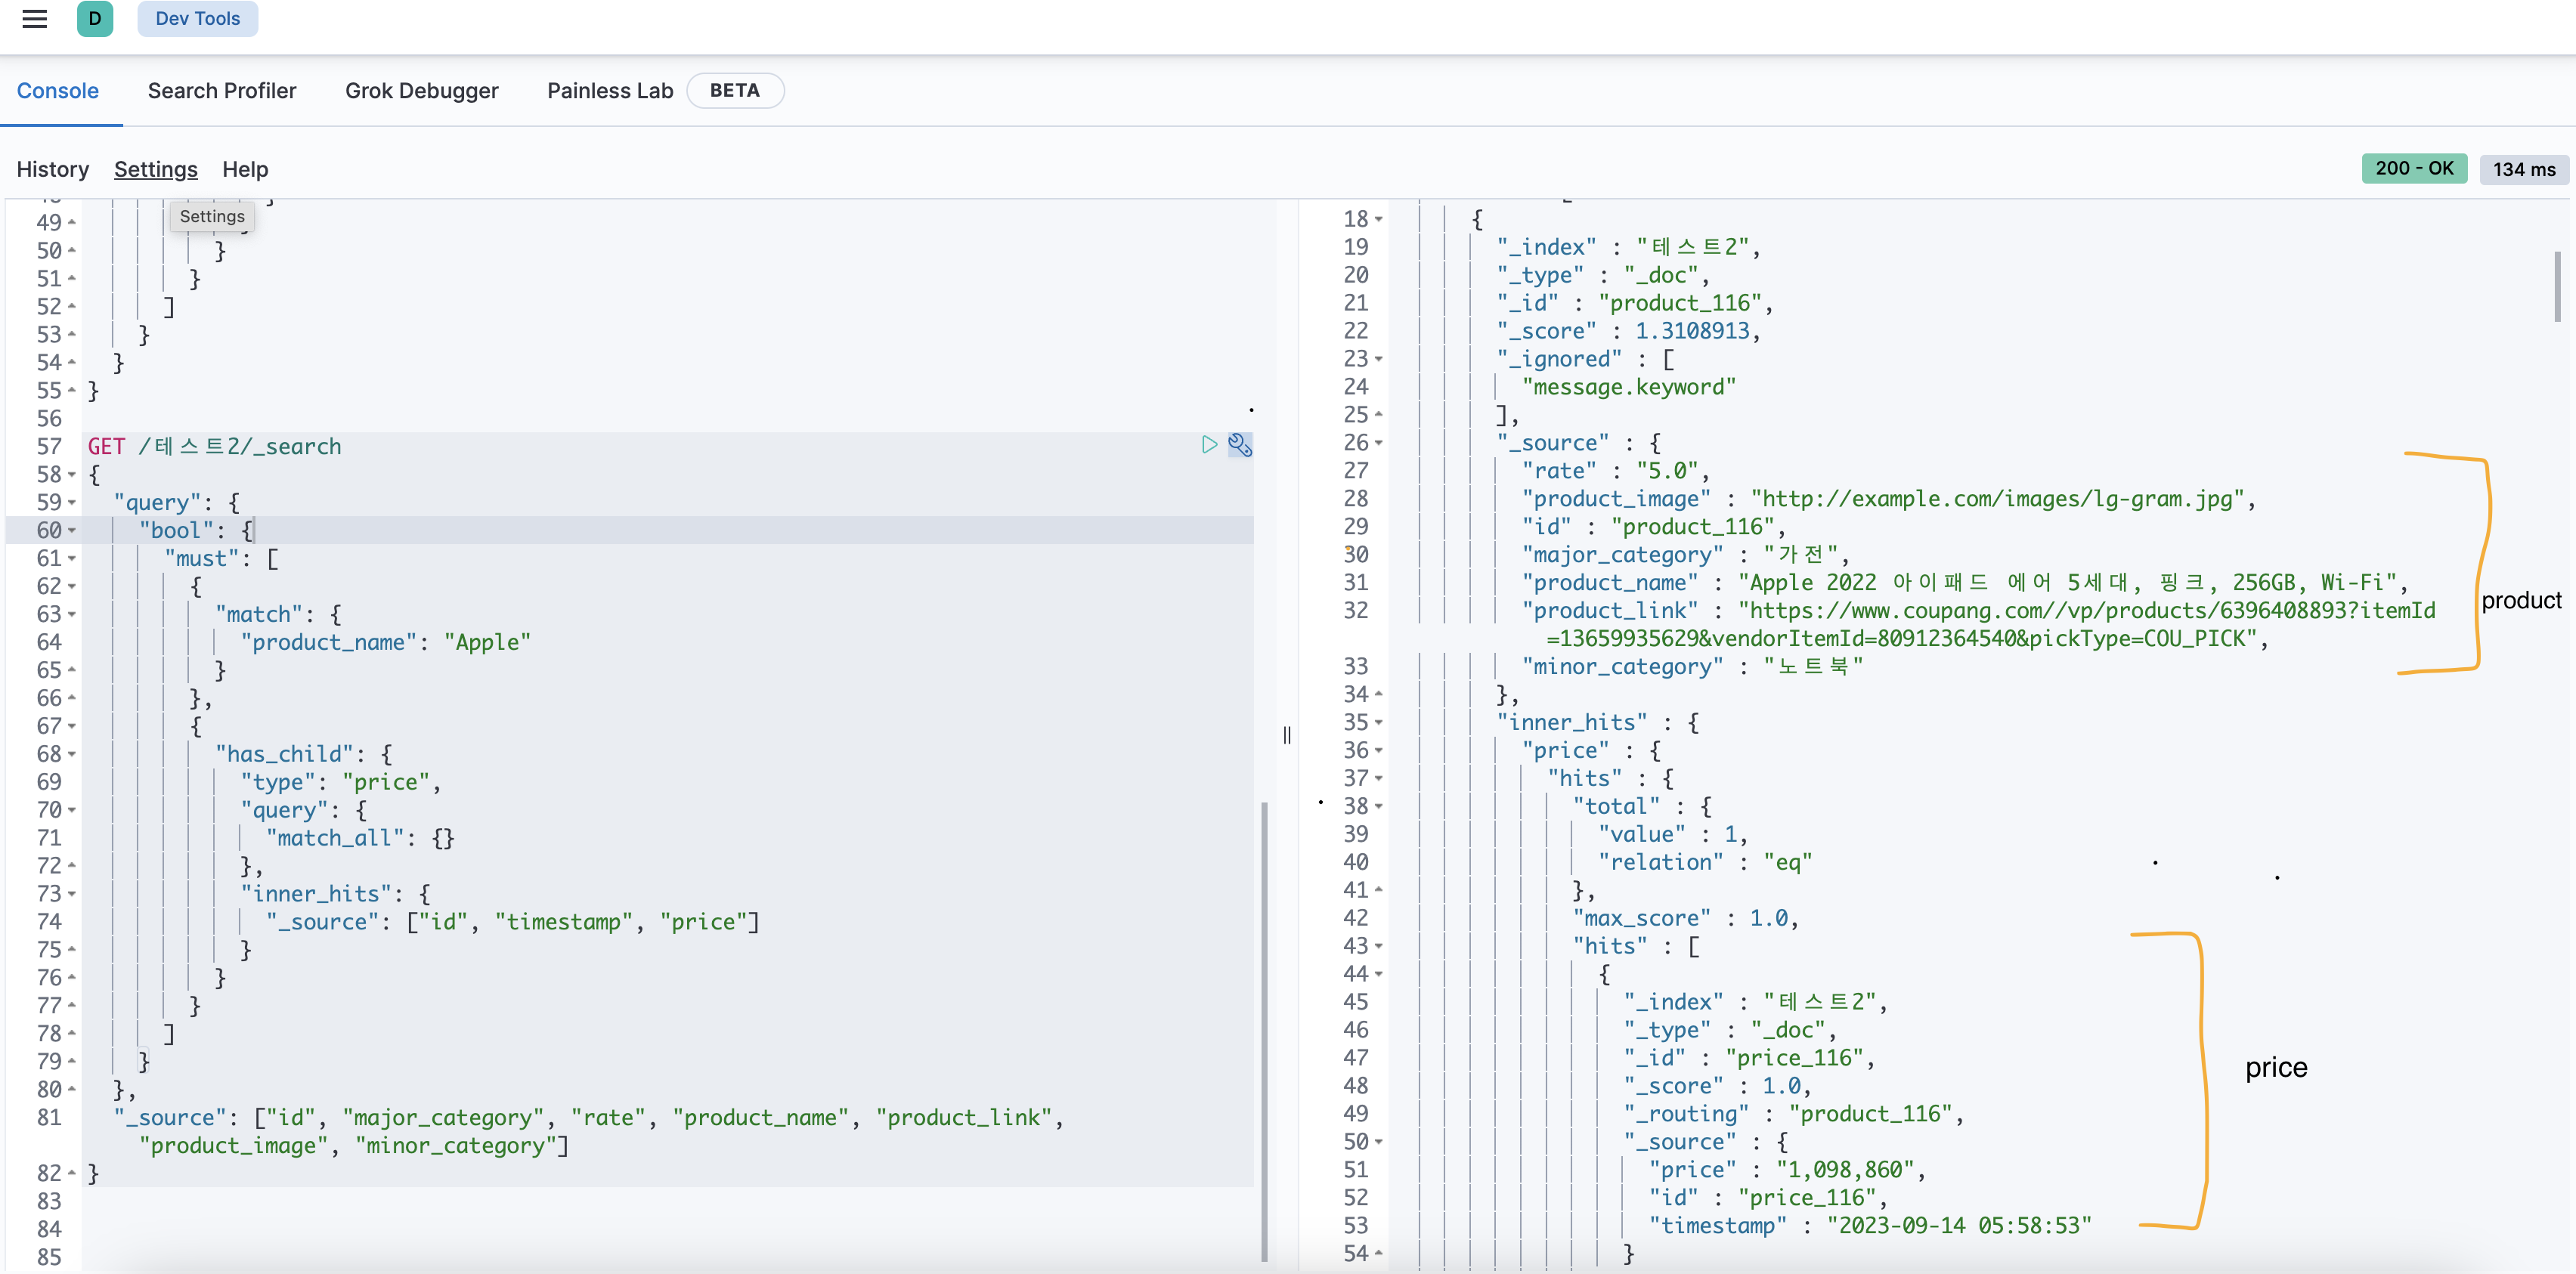Collapse the match block at line 63
This screenshot has height=1274, width=2576.
pyautogui.click(x=72, y=615)
